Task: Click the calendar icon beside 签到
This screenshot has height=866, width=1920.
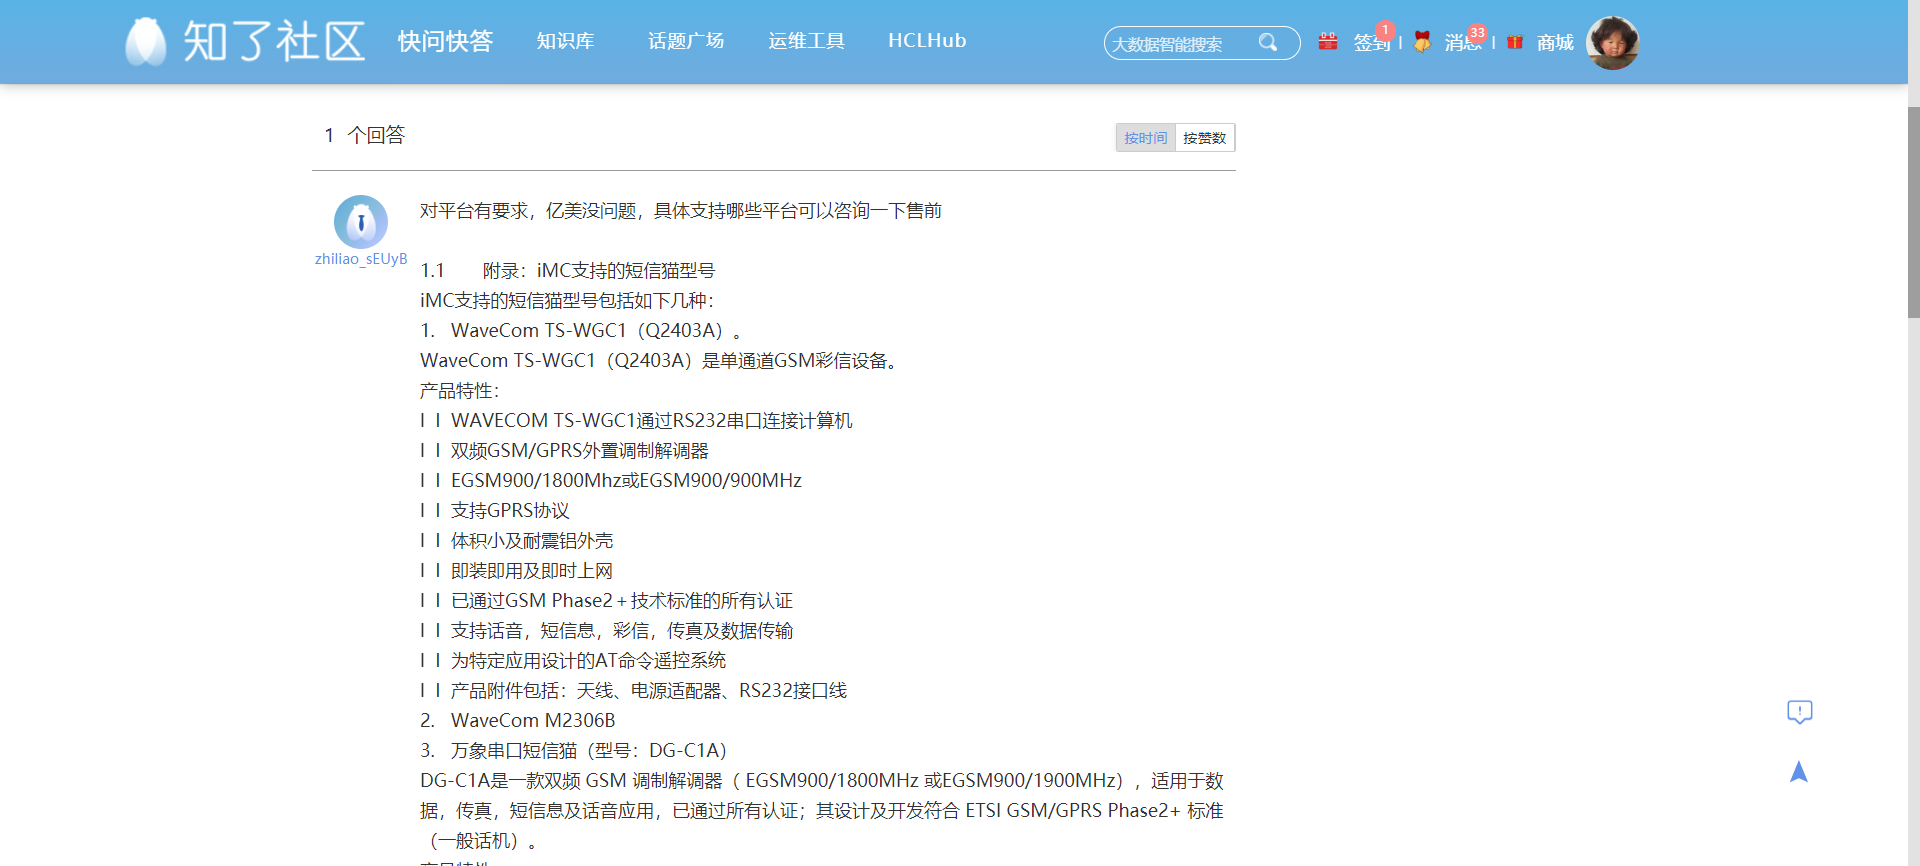Action: point(1328,42)
